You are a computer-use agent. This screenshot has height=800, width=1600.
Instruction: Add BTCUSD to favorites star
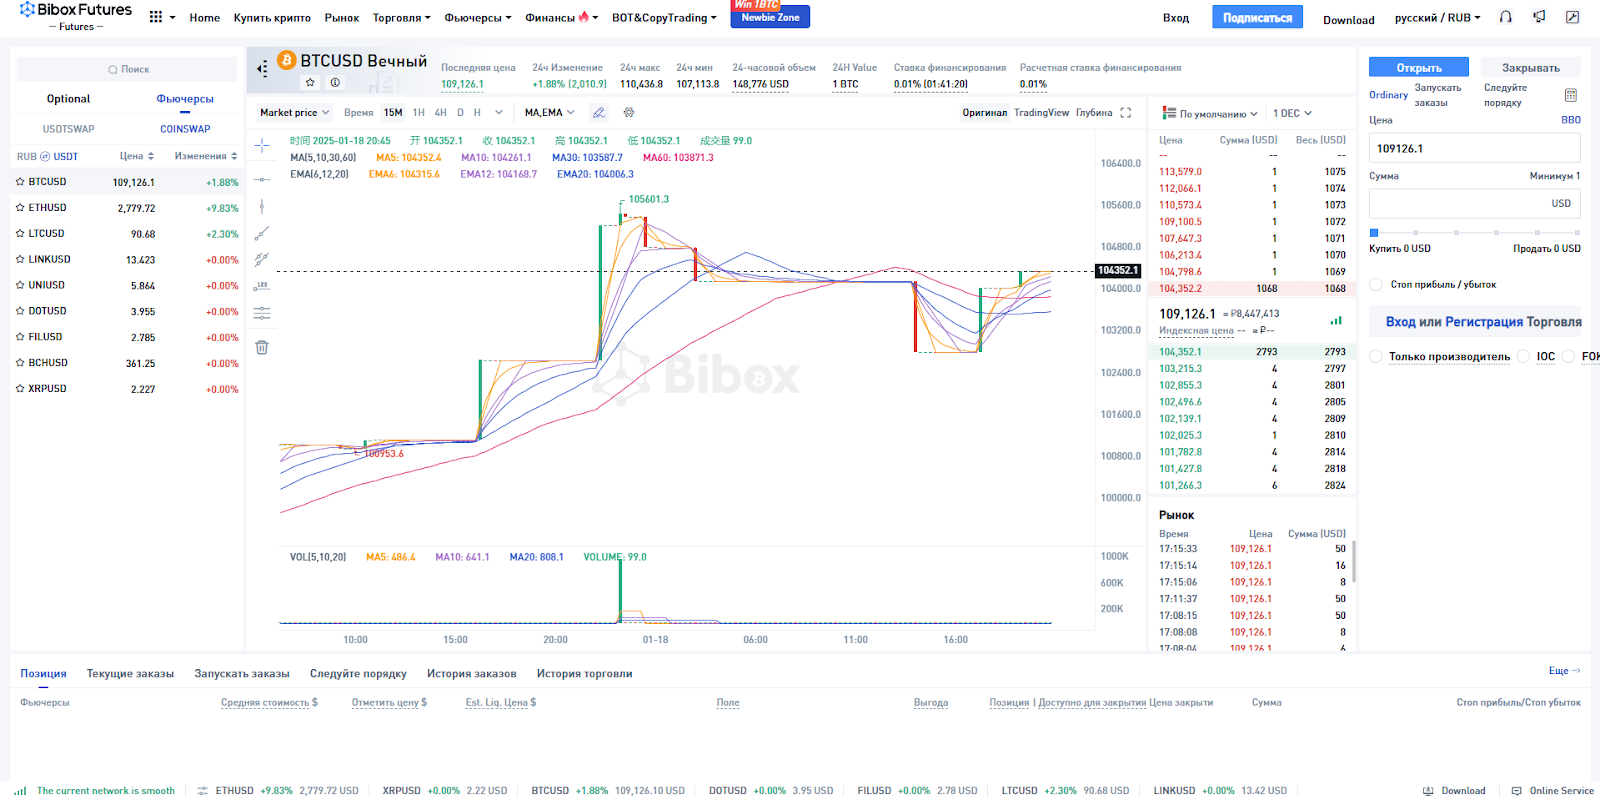point(310,83)
